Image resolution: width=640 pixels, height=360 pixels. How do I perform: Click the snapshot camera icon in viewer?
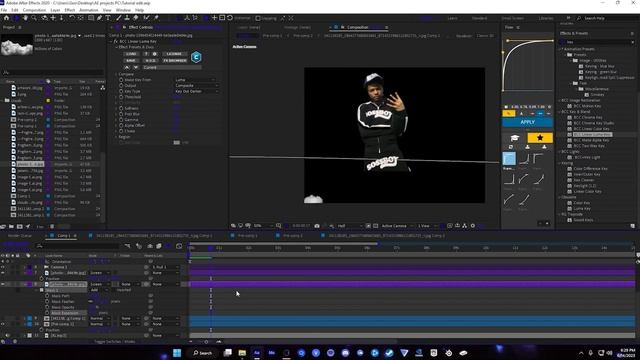317,226
